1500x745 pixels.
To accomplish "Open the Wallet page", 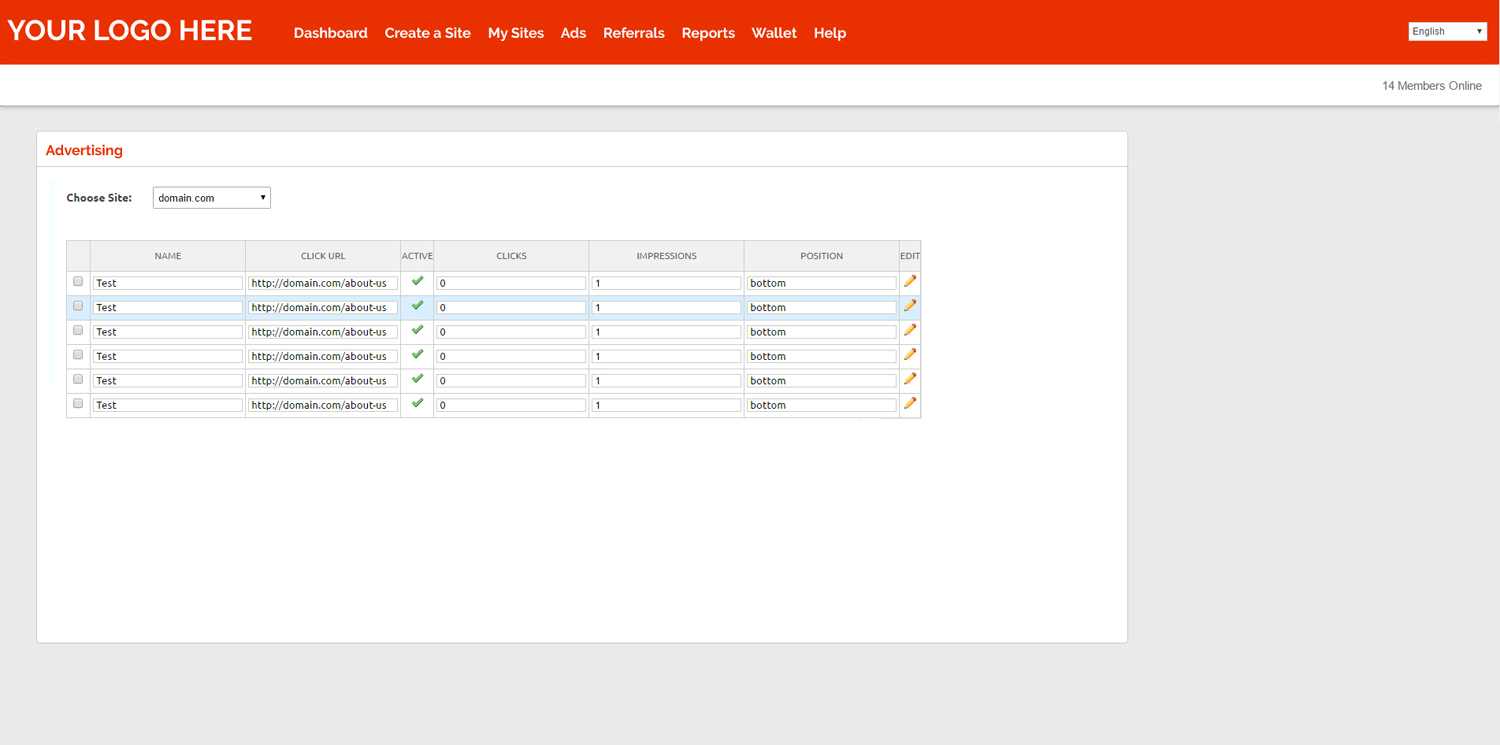I will click(774, 33).
